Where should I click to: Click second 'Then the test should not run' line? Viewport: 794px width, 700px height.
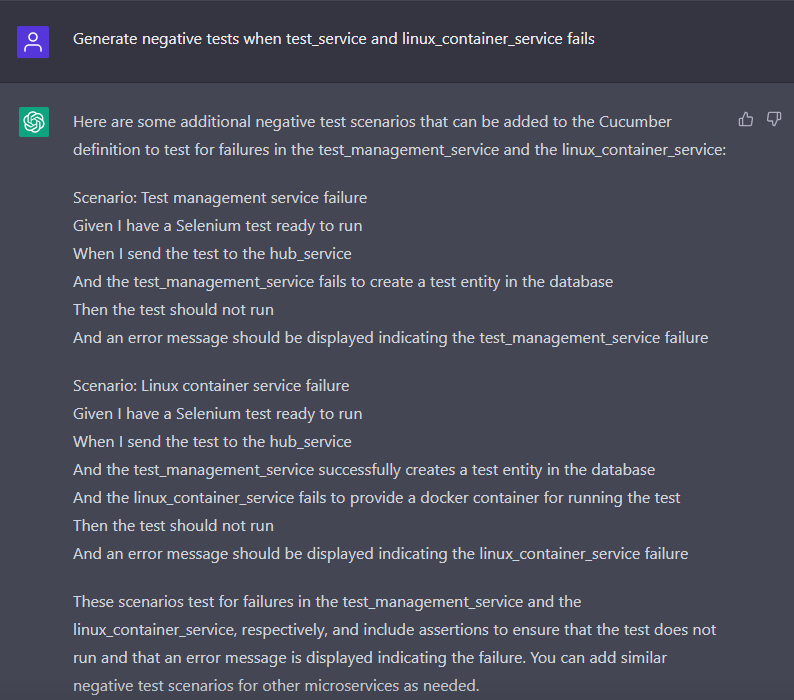pos(173,525)
